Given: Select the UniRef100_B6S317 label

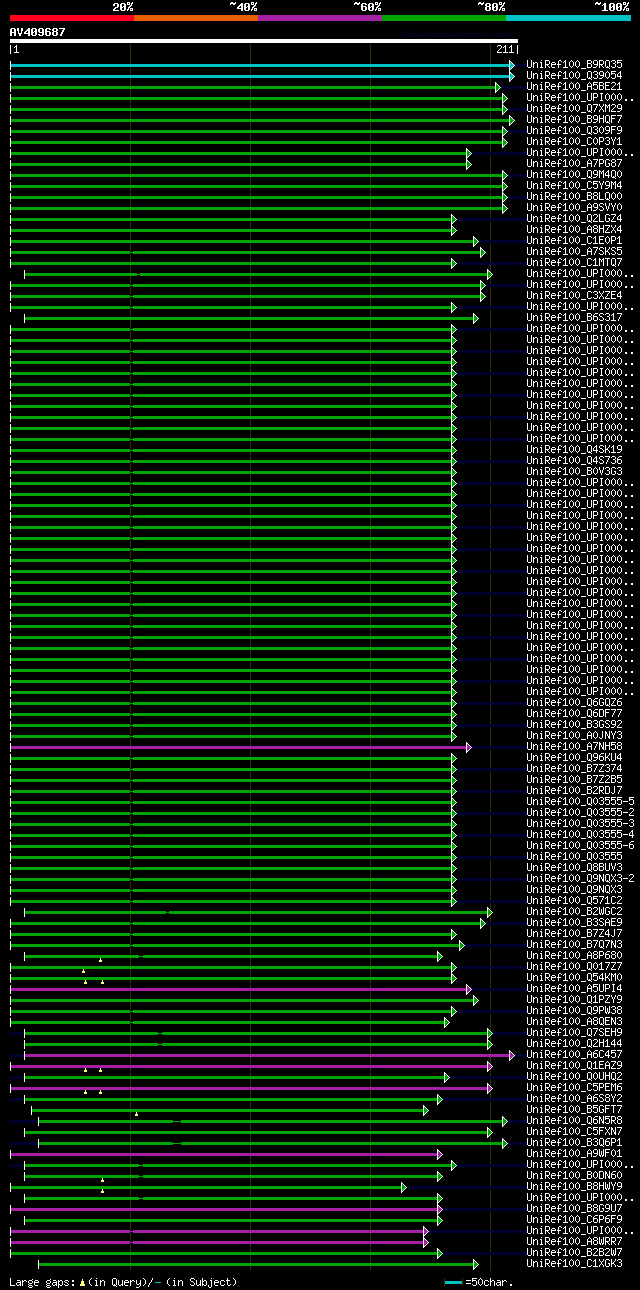Looking at the screenshot, I should click(574, 317).
